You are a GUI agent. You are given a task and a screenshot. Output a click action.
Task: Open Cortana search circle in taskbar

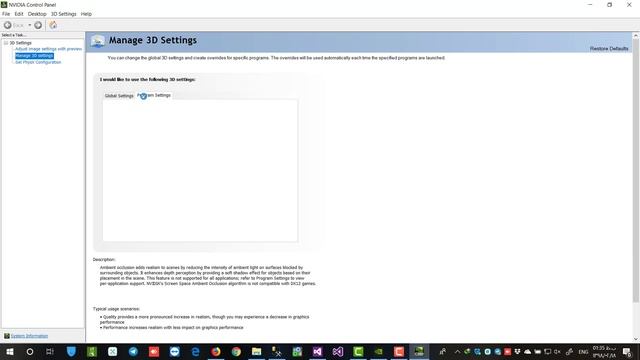click(x=30, y=351)
